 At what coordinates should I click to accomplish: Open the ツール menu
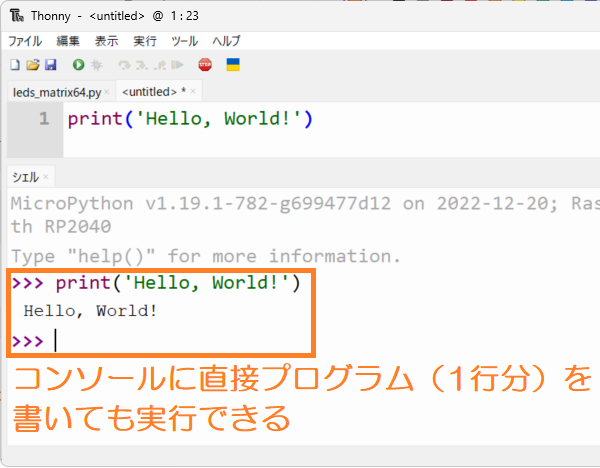coord(184,41)
